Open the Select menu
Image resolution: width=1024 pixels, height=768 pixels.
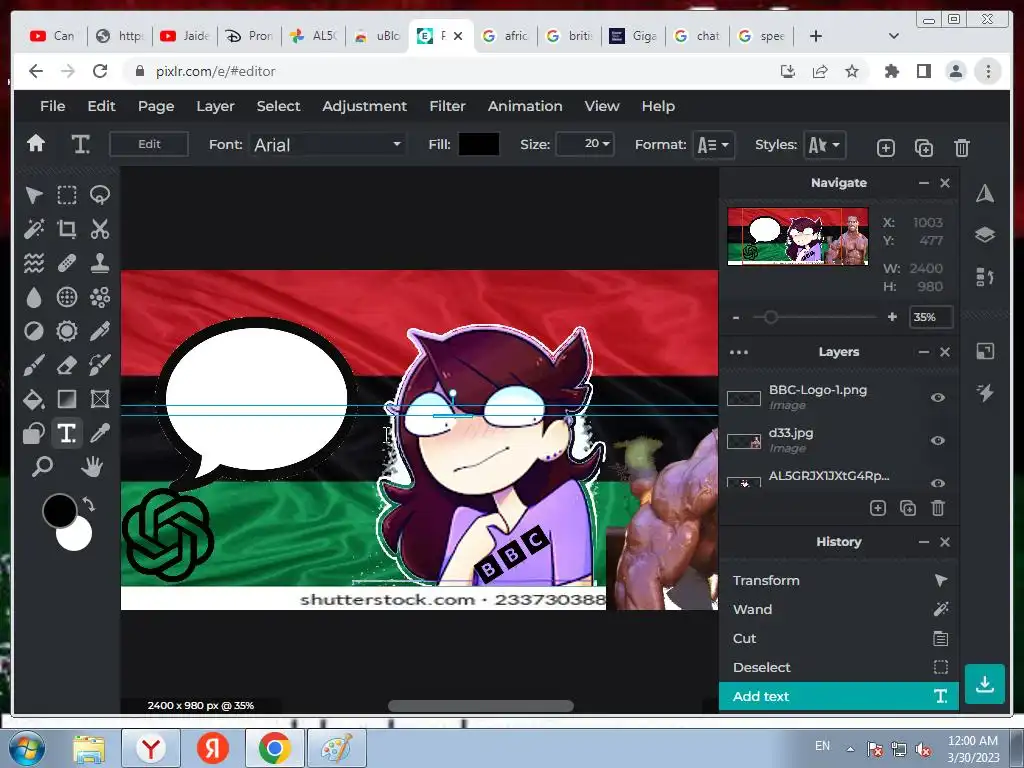pyautogui.click(x=278, y=106)
